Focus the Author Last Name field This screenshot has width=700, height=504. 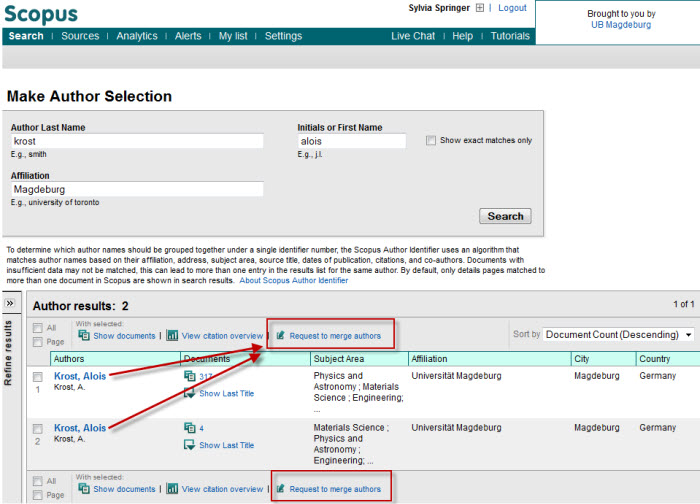point(137,141)
